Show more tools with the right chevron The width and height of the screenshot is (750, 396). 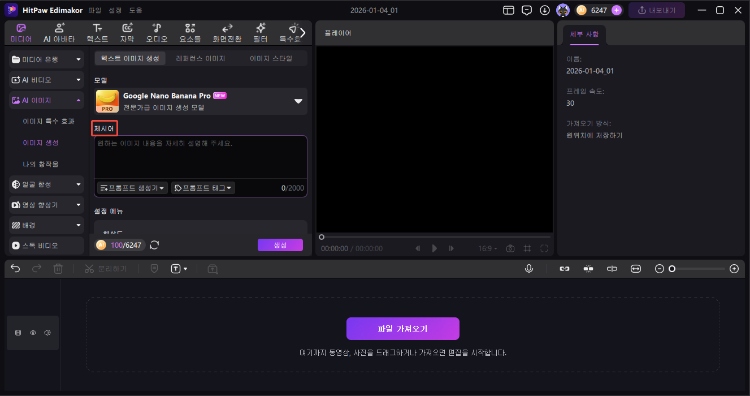[x=303, y=33]
